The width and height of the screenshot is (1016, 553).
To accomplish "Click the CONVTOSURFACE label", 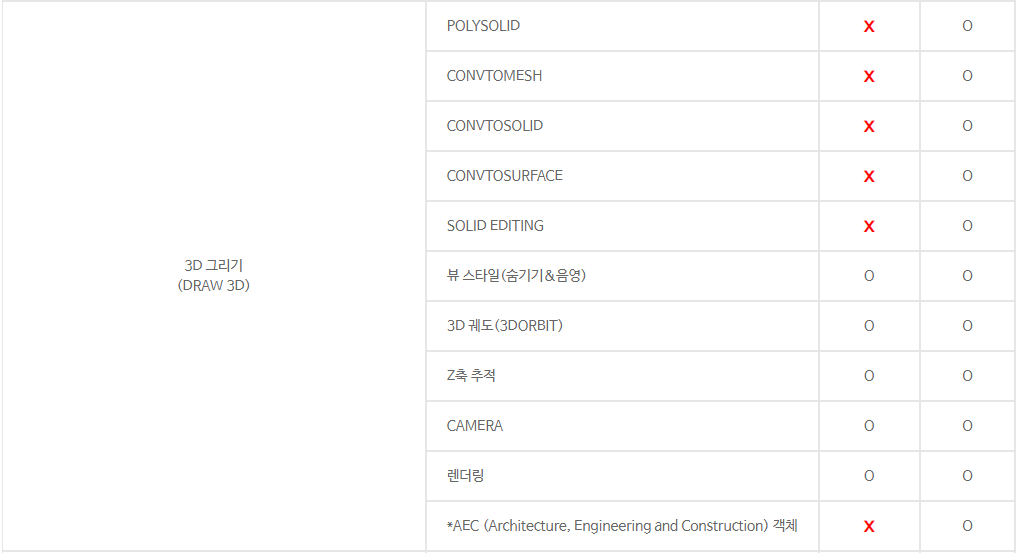I will [505, 176].
